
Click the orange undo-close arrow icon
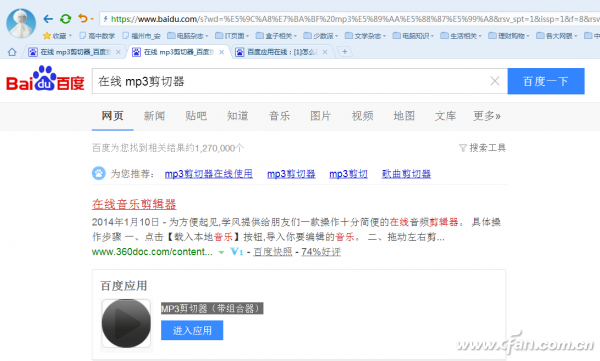[82, 18]
